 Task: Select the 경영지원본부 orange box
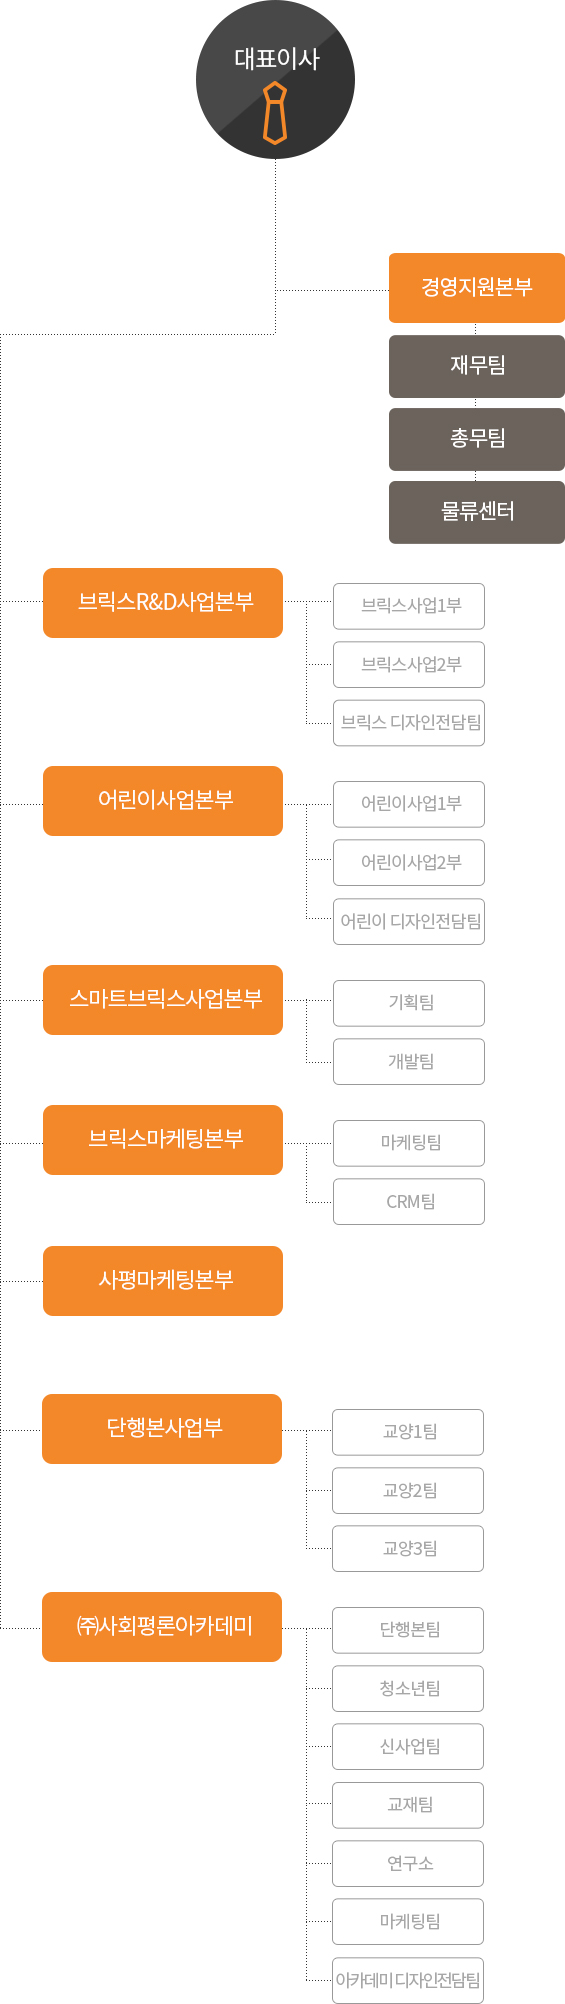click(477, 288)
